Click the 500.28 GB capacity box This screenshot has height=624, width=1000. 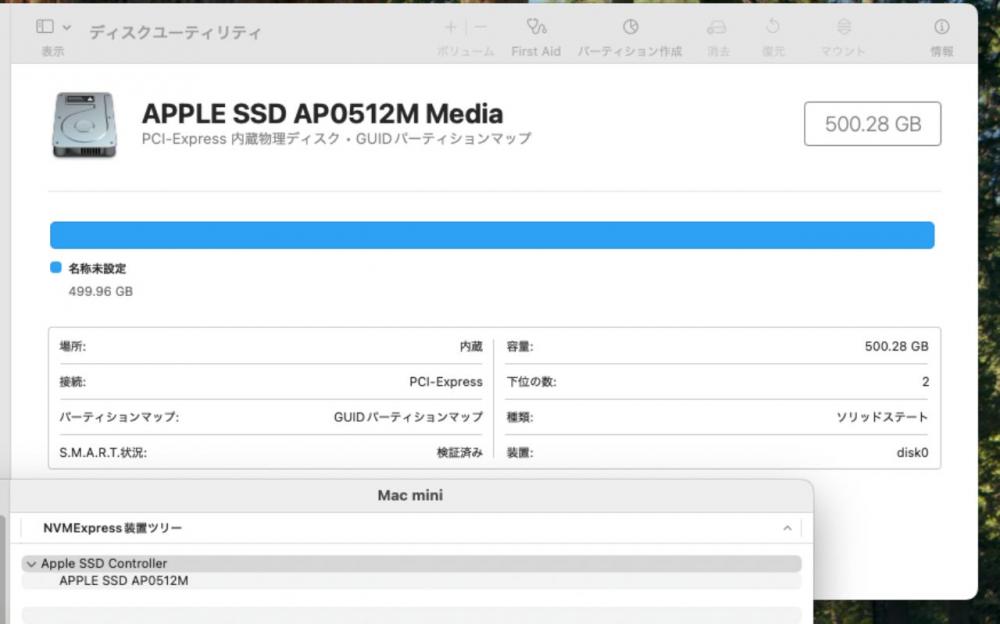872,124
